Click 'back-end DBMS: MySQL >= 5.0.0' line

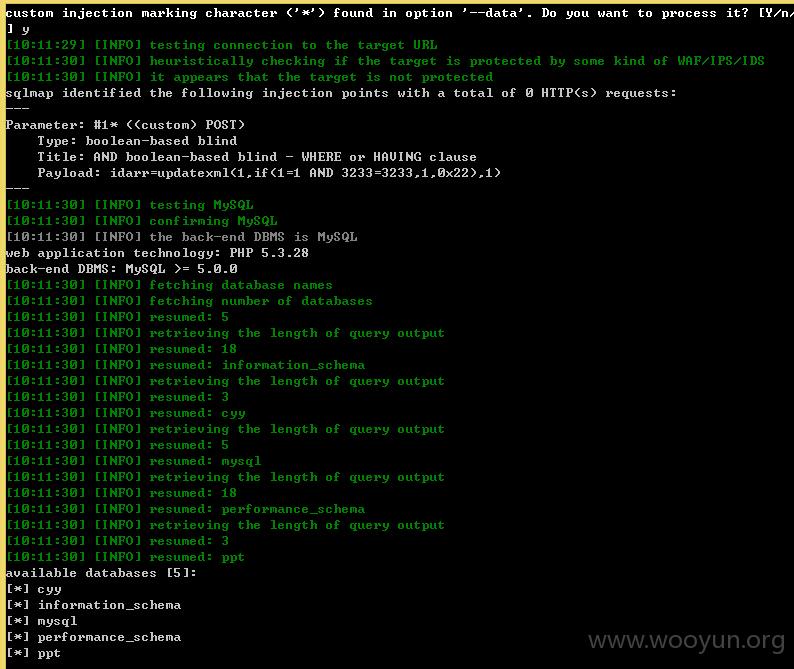coord(122,269)
